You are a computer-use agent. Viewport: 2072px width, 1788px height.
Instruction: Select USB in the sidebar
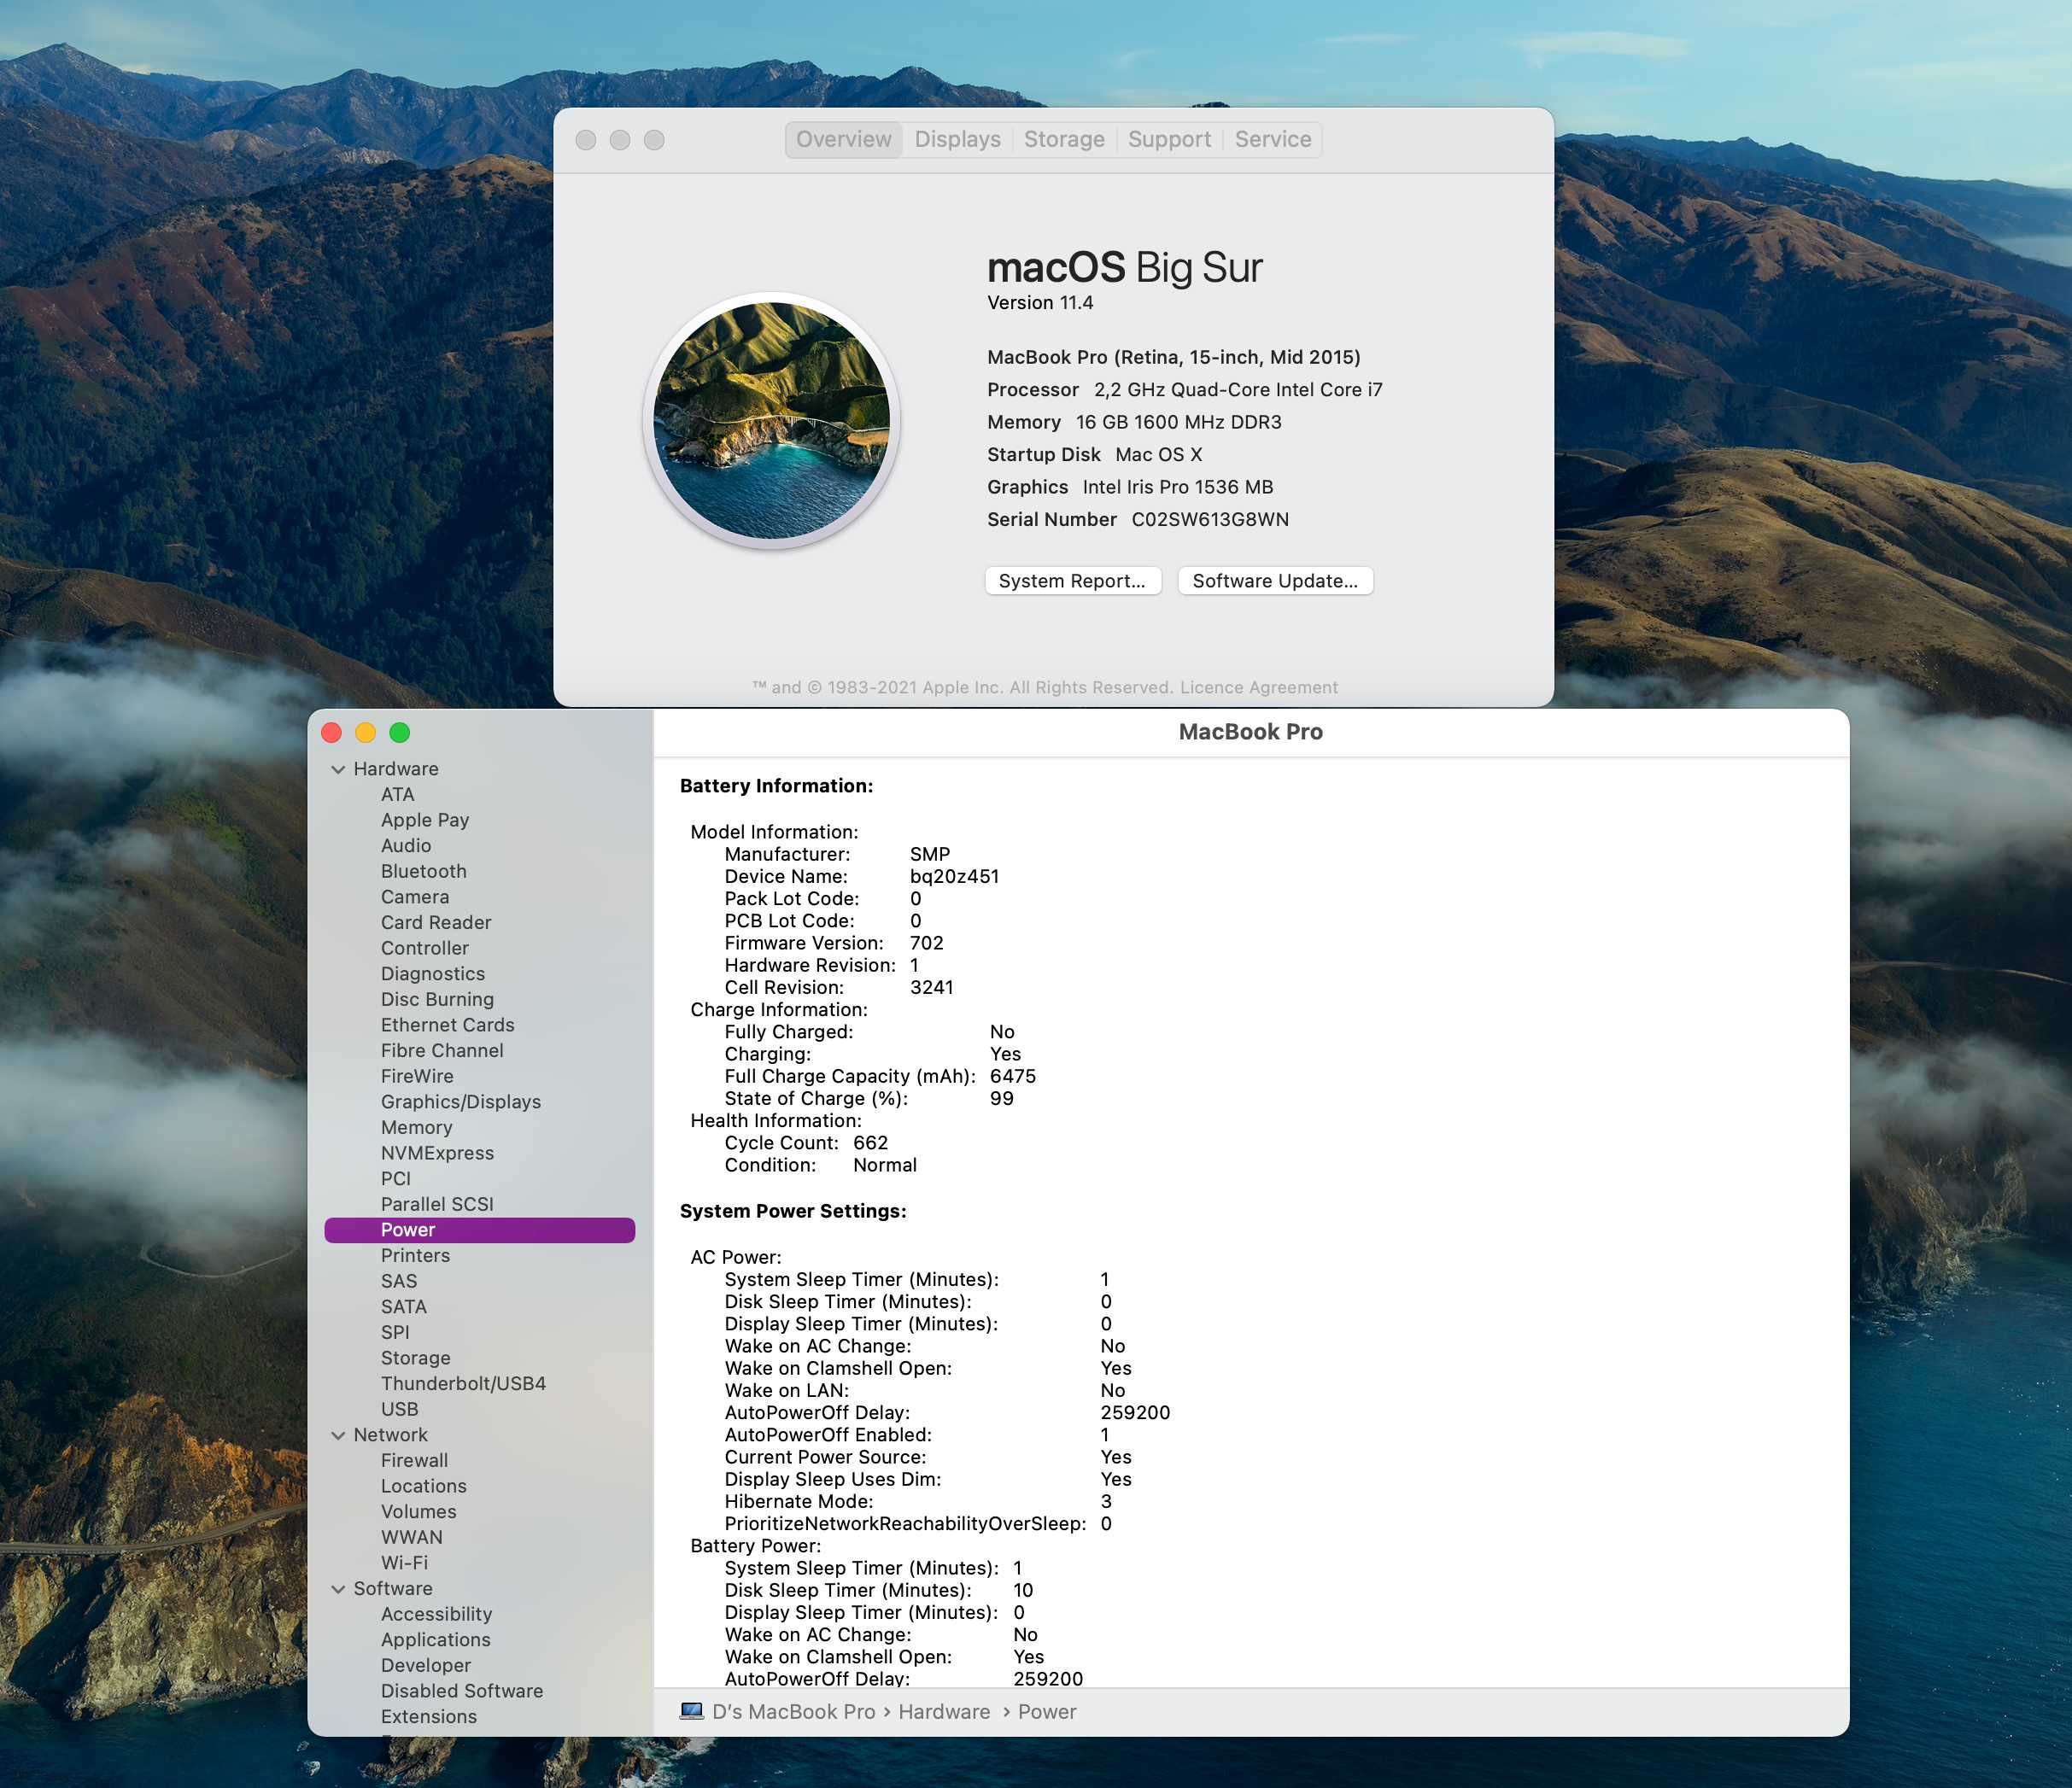click(399, 1410)
